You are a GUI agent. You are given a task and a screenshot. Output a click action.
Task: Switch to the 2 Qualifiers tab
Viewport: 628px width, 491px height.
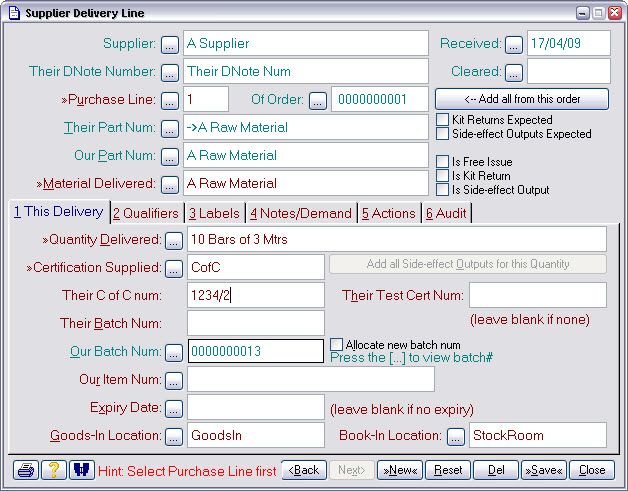tap(145, 213)
